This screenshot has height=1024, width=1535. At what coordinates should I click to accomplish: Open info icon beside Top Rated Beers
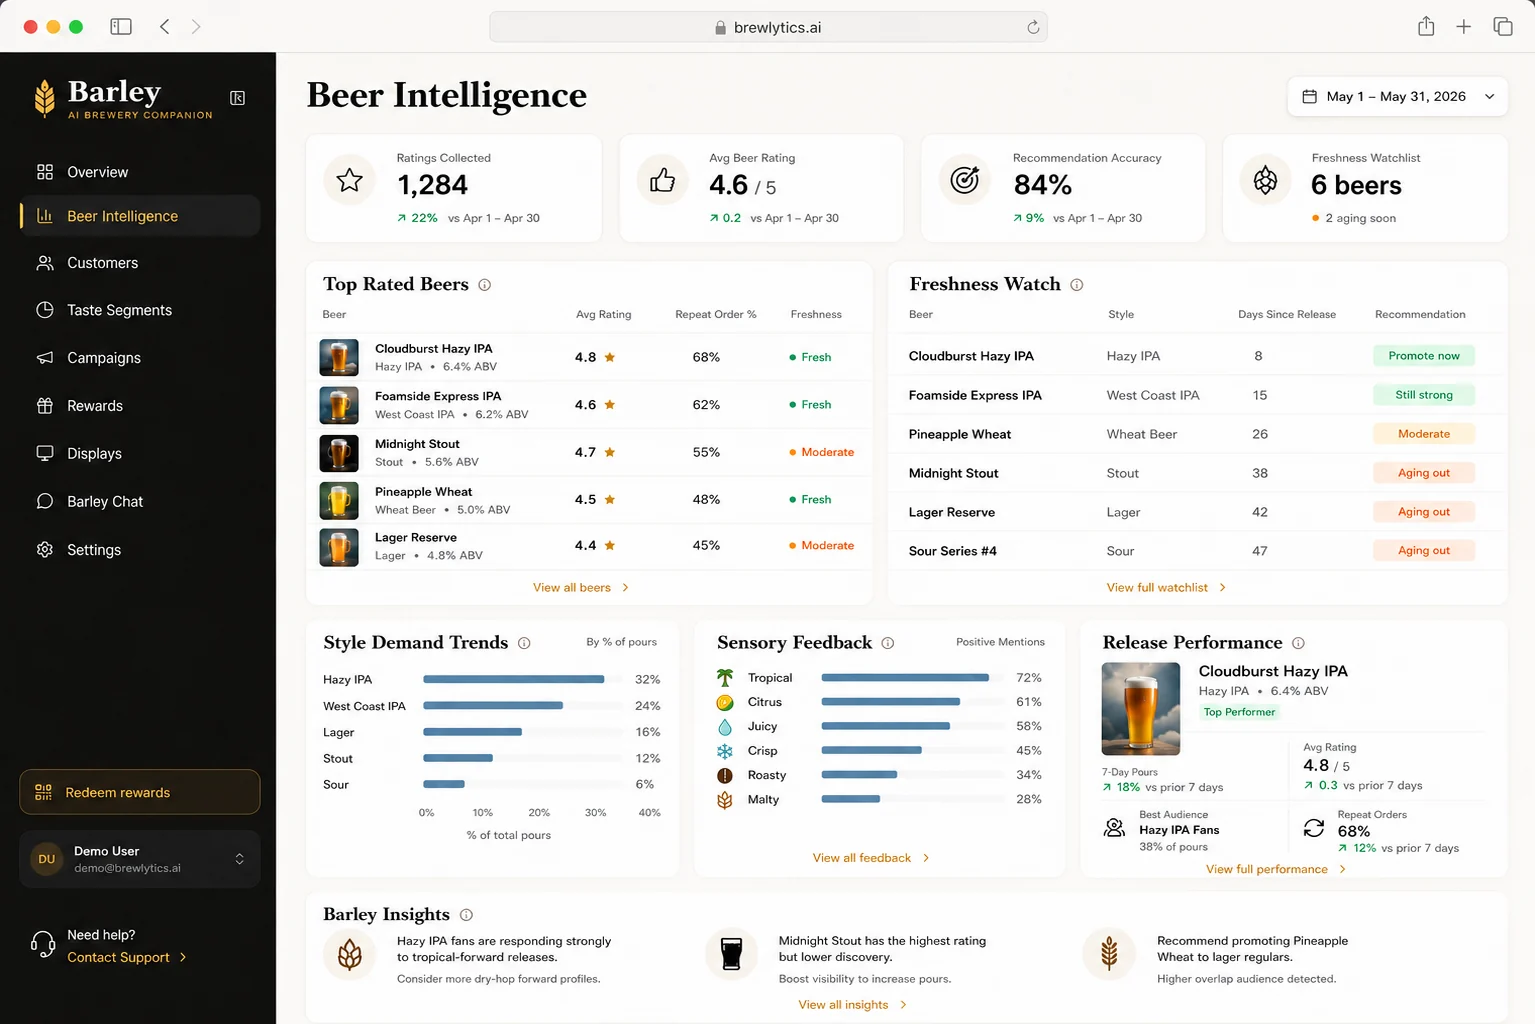point(485,285)
